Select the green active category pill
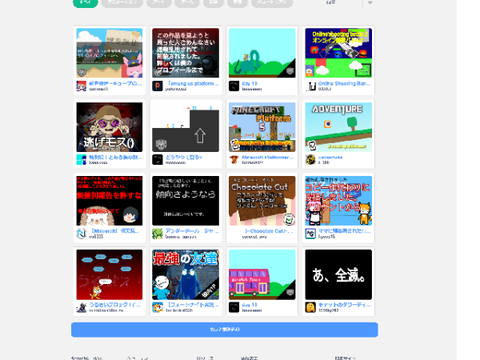The width and height of the screenshot is (480, 360). pos(85,3)
